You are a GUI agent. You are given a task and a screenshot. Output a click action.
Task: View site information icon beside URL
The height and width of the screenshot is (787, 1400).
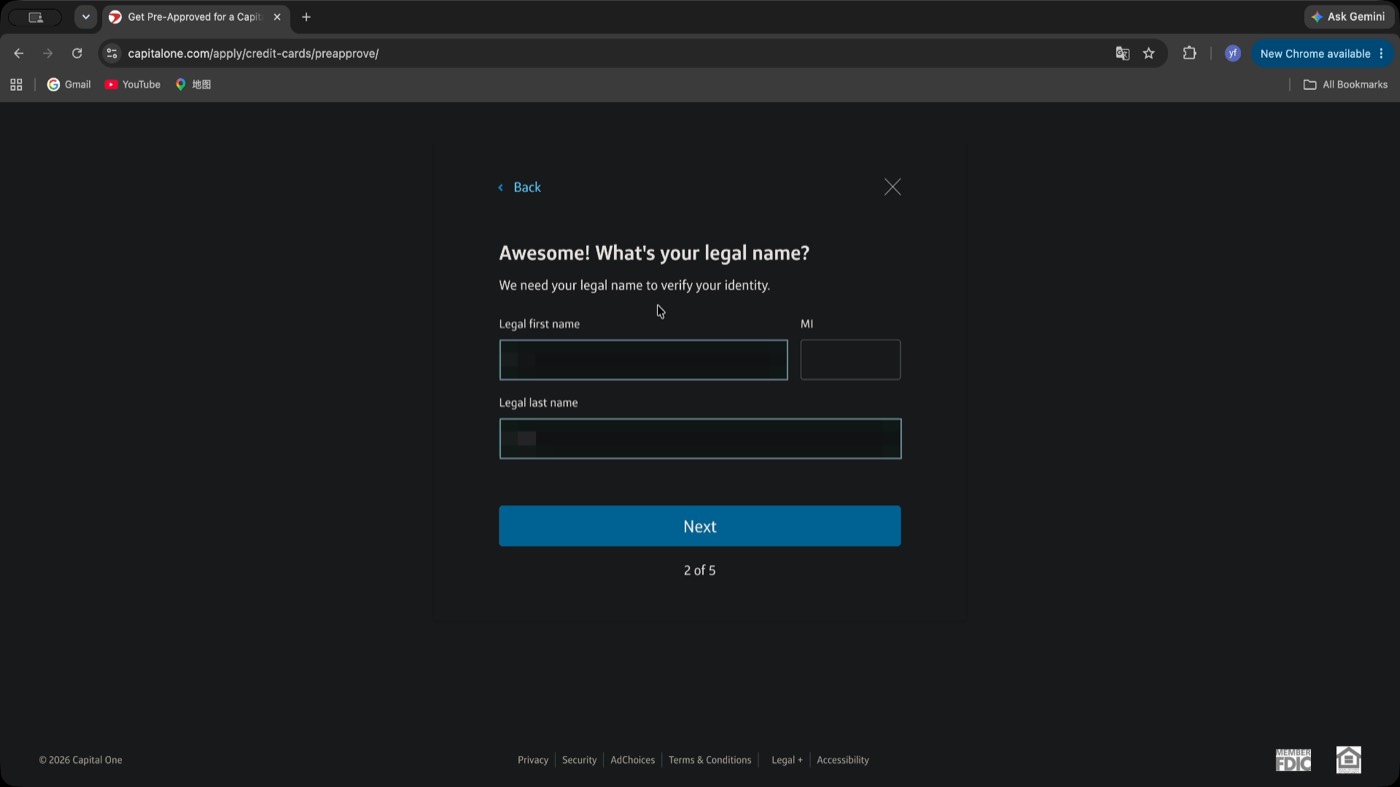pos(112,53)
